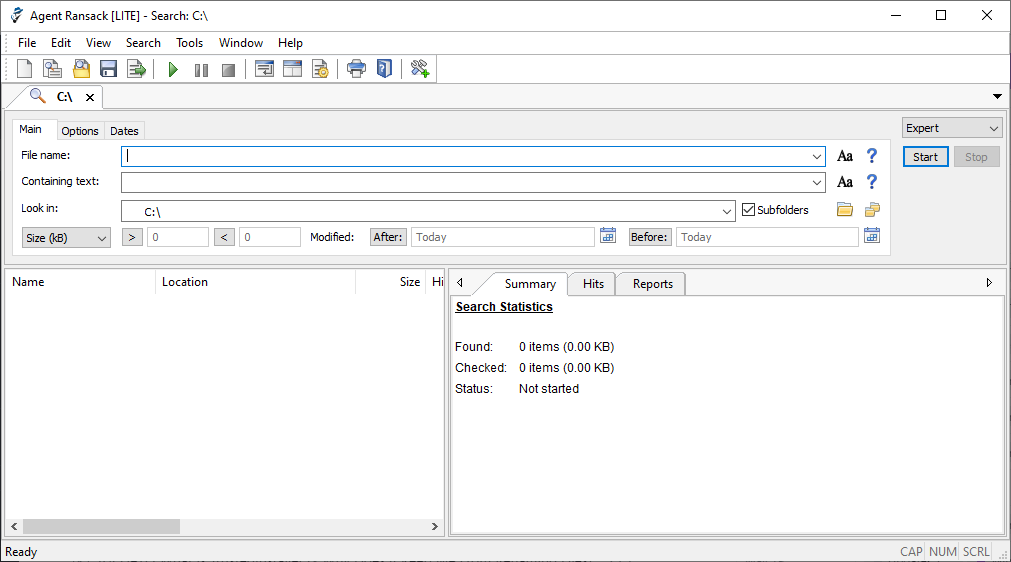Viewport: 1011px width, 562px height.
Task: Click the configuration tools icon in toolbar
Action: [420, 69]
